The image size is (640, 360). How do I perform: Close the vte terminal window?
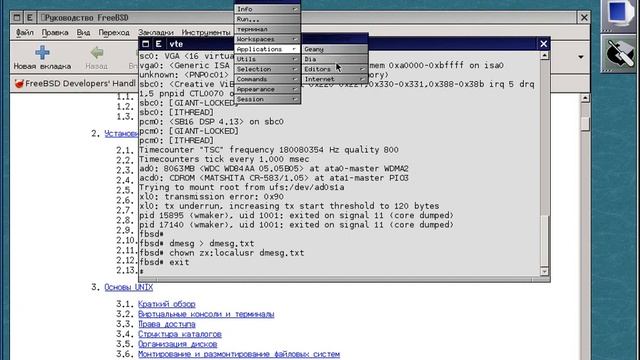(543, 44)
